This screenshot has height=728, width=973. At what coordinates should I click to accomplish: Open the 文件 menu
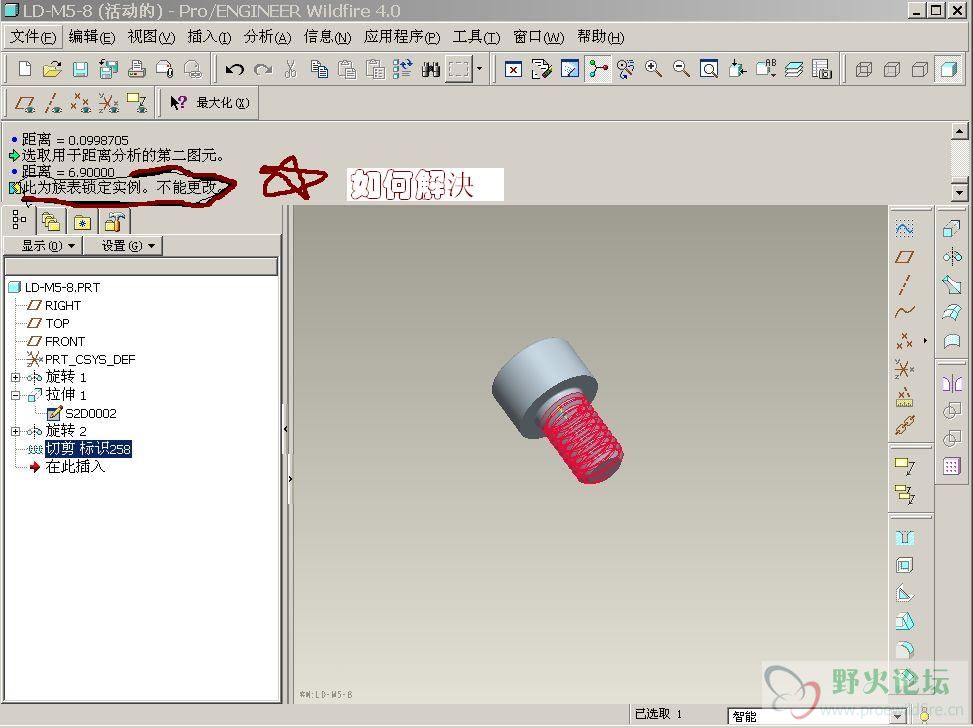point(32,37)
